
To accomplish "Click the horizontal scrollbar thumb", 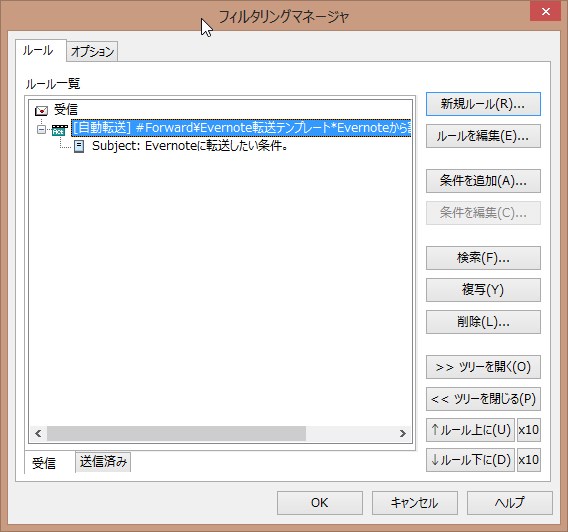I will (176, 433).
